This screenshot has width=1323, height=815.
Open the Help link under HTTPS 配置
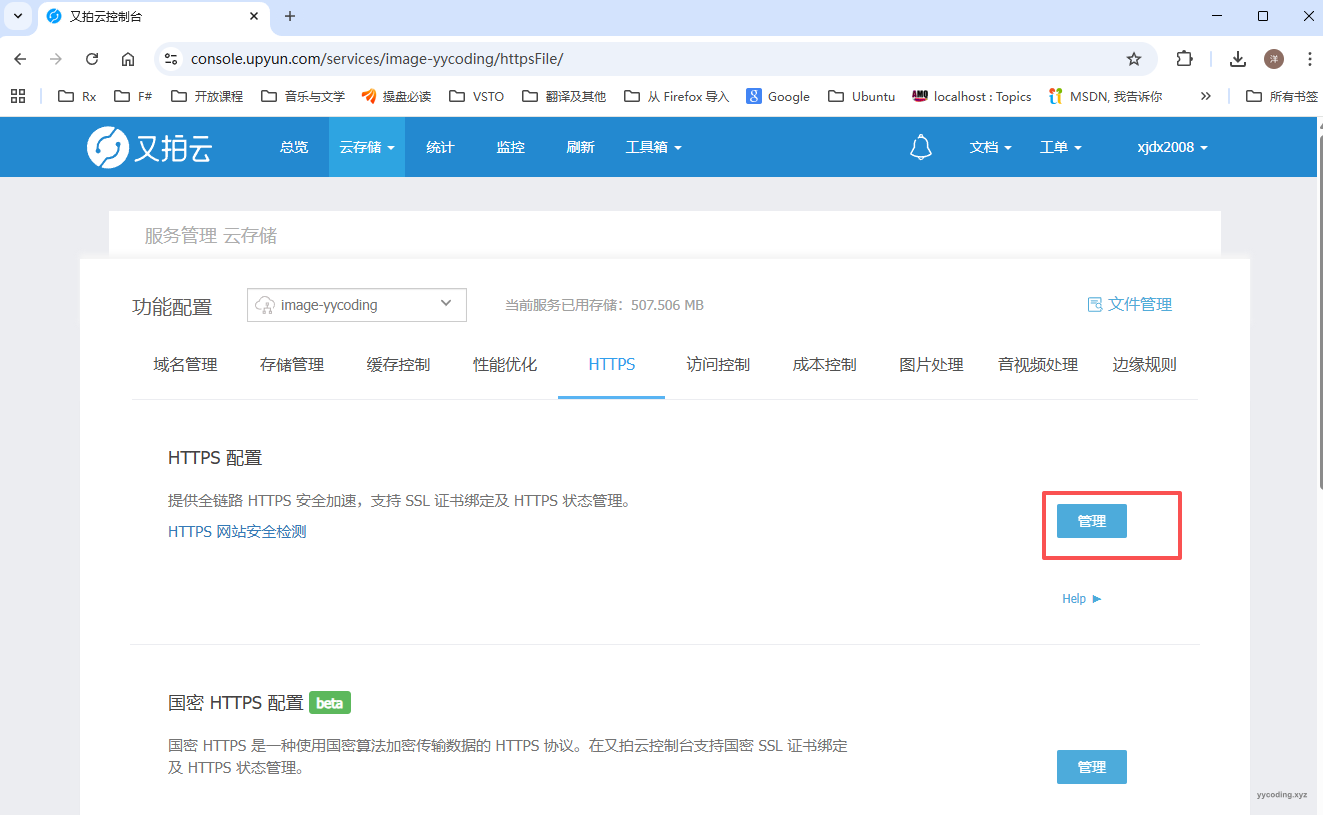point(1081,599)
